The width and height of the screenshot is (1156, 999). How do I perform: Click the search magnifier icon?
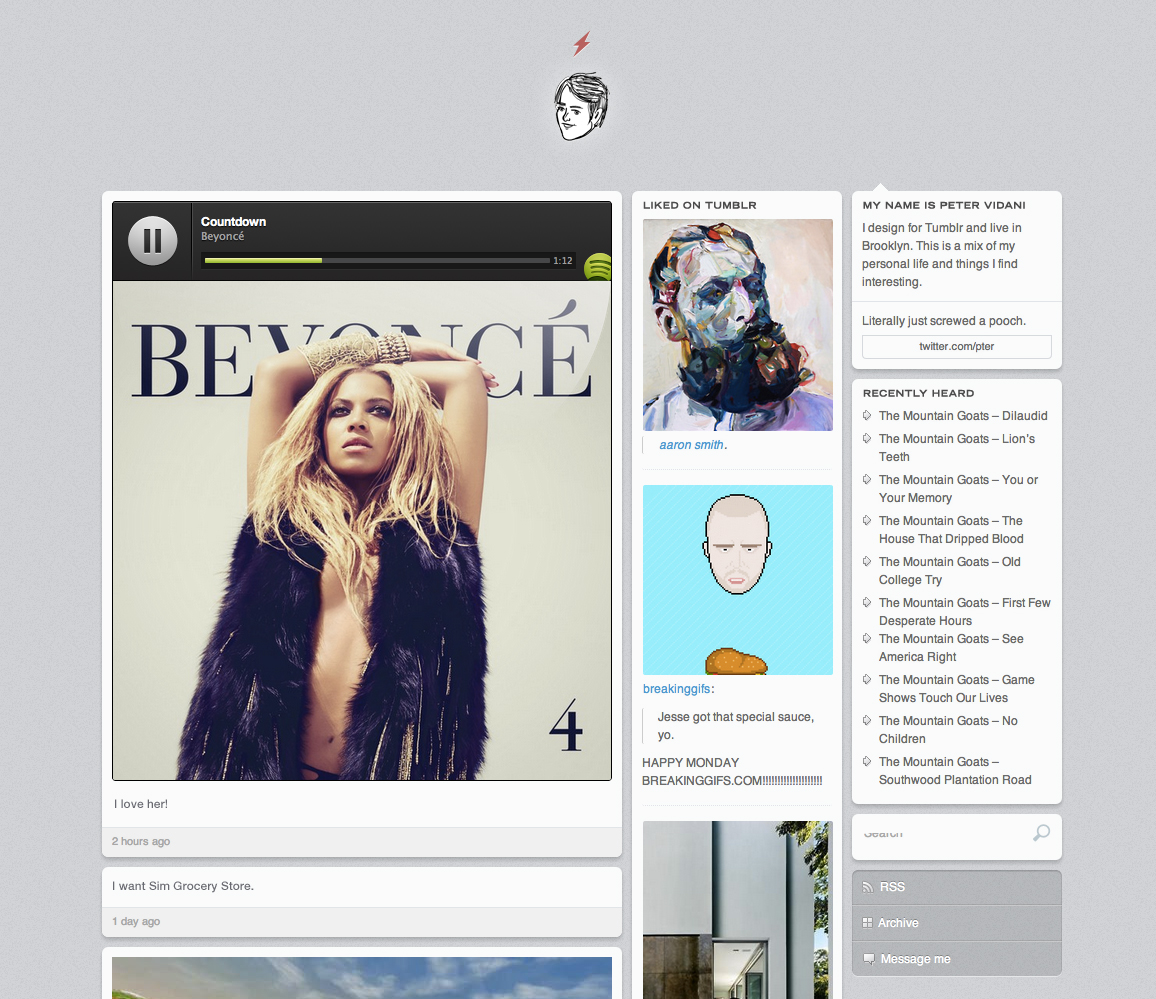point(1041,833)
